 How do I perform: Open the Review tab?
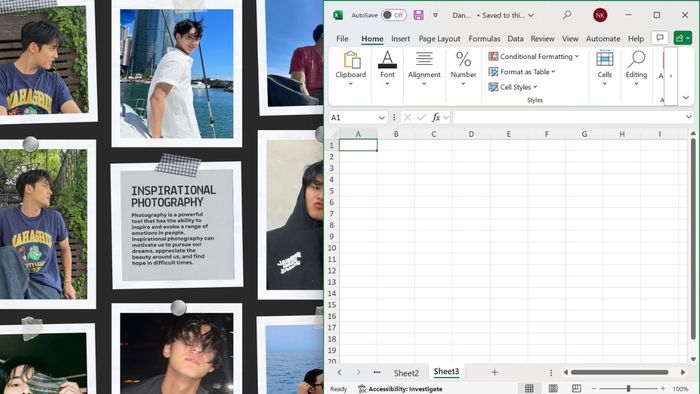click(x=542, y=39)
